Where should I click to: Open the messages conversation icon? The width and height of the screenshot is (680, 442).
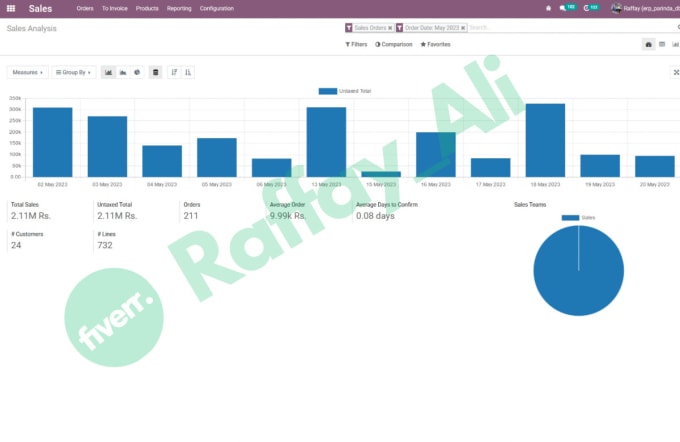[562, 8]
